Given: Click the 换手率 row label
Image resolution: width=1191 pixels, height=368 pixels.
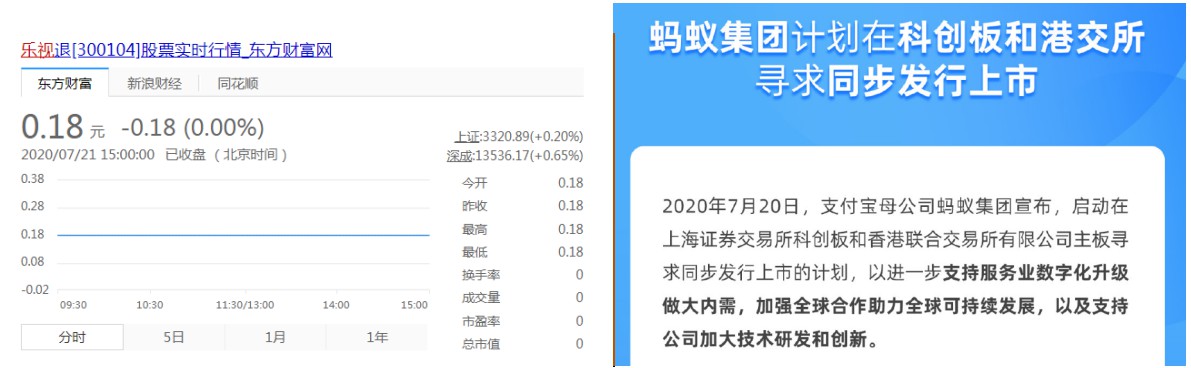Looking at the screenshot, I should [x=481, y=274].
